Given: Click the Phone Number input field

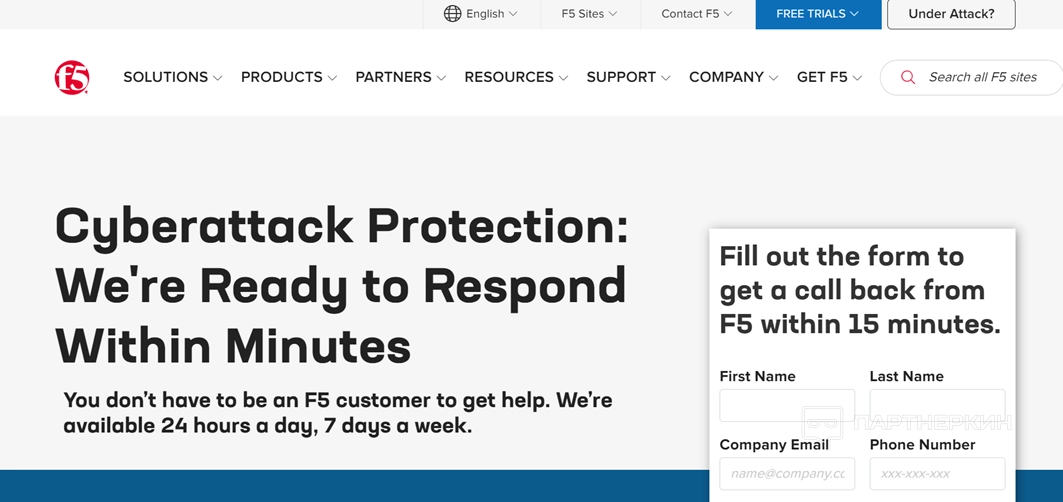Looking at the screenshot, I should click(x=937, y=473).
